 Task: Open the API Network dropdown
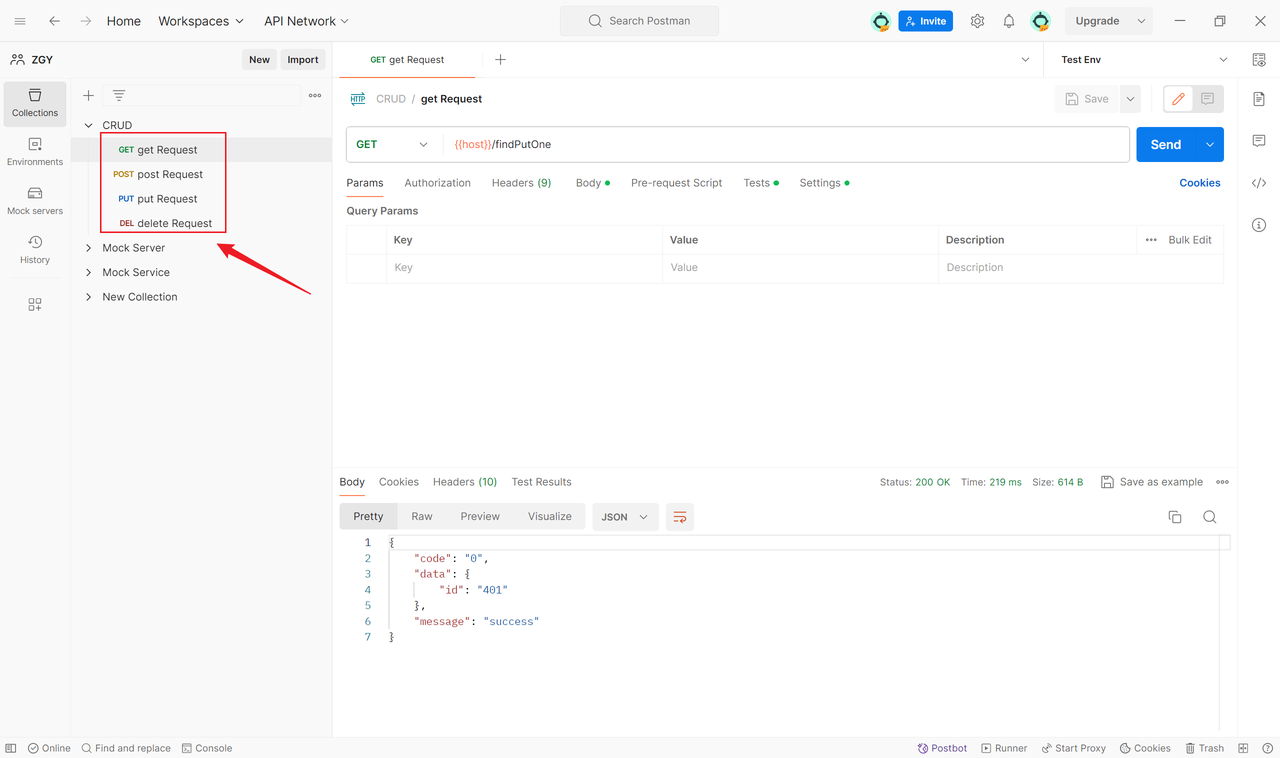click(x=307, y=21)
